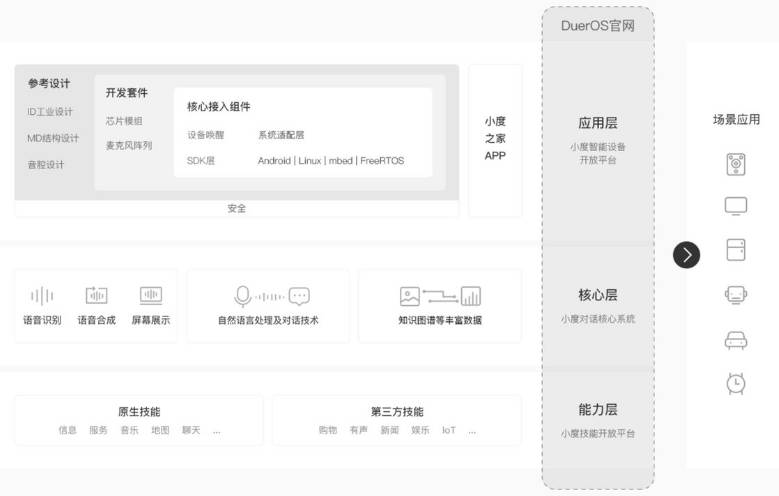The width and height of the screenshot is (779, 496).
Task: Click the 参考设计 heading
Action: [x=49, y=83]
